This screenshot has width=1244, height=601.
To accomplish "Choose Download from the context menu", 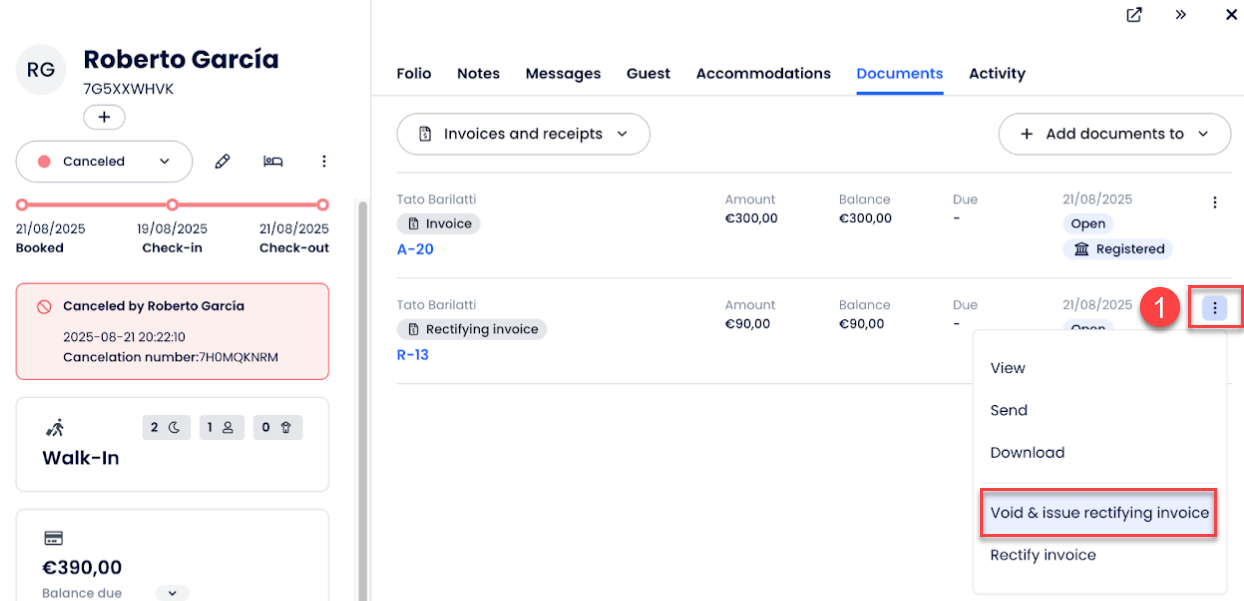I will (x=1027, y=453).
